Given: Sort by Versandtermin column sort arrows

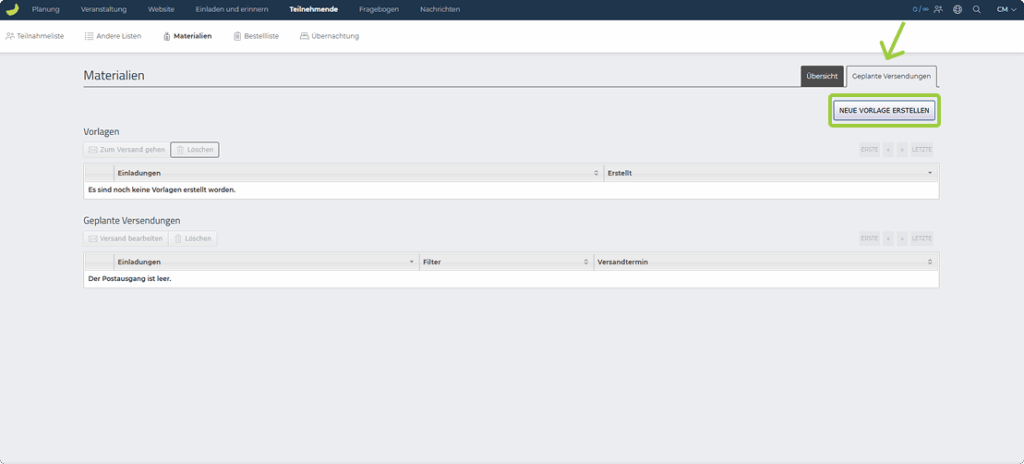Looking at the screenshot, I should [930, 262].
